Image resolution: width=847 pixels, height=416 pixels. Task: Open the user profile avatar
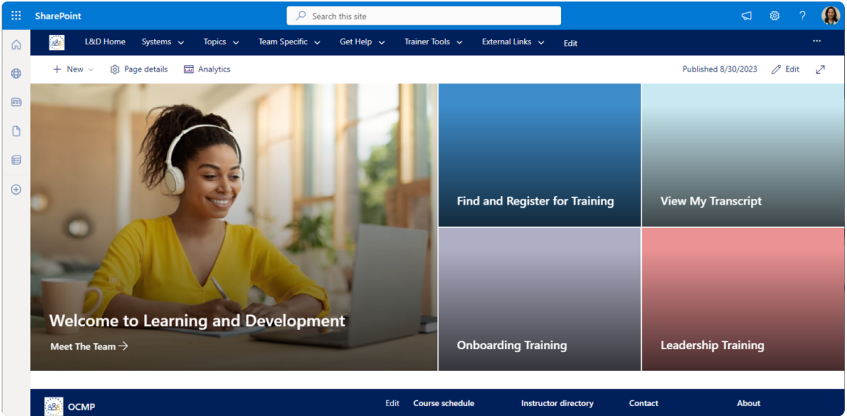tap(830, 16)
